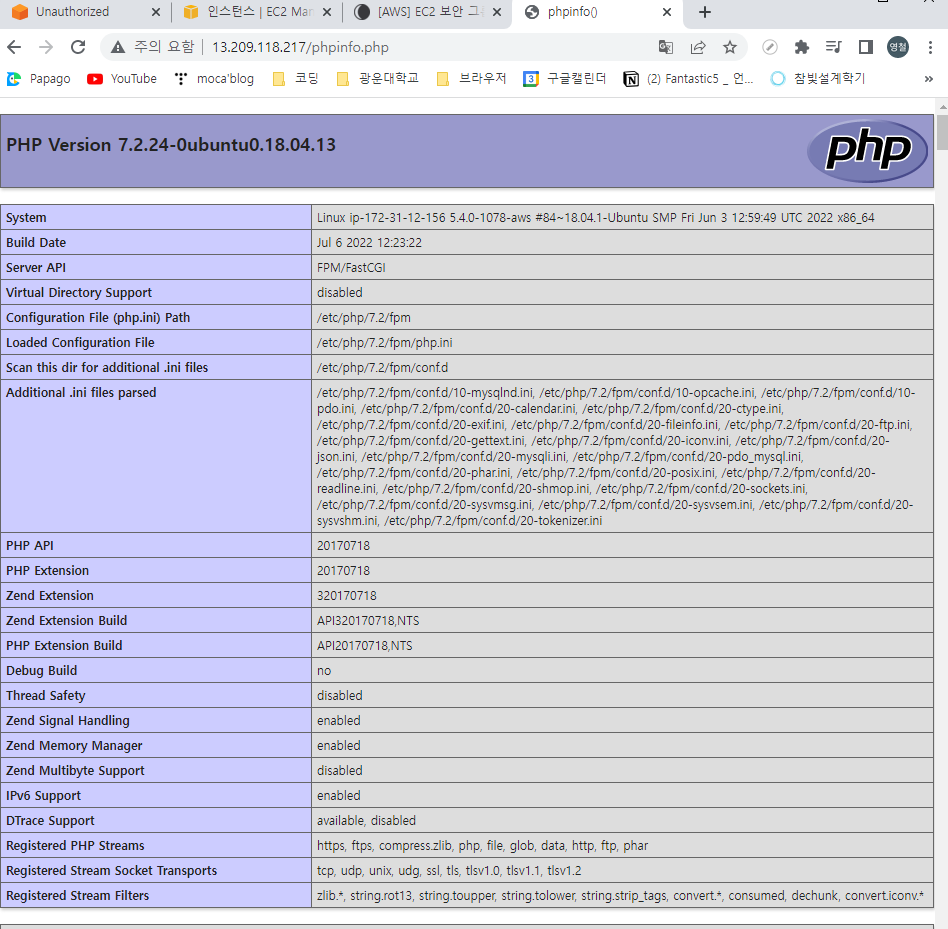This screenshot has width=948, height=929.
Task: Click the DTrace Support value available, disabled
Action: (x=366, y=821)
